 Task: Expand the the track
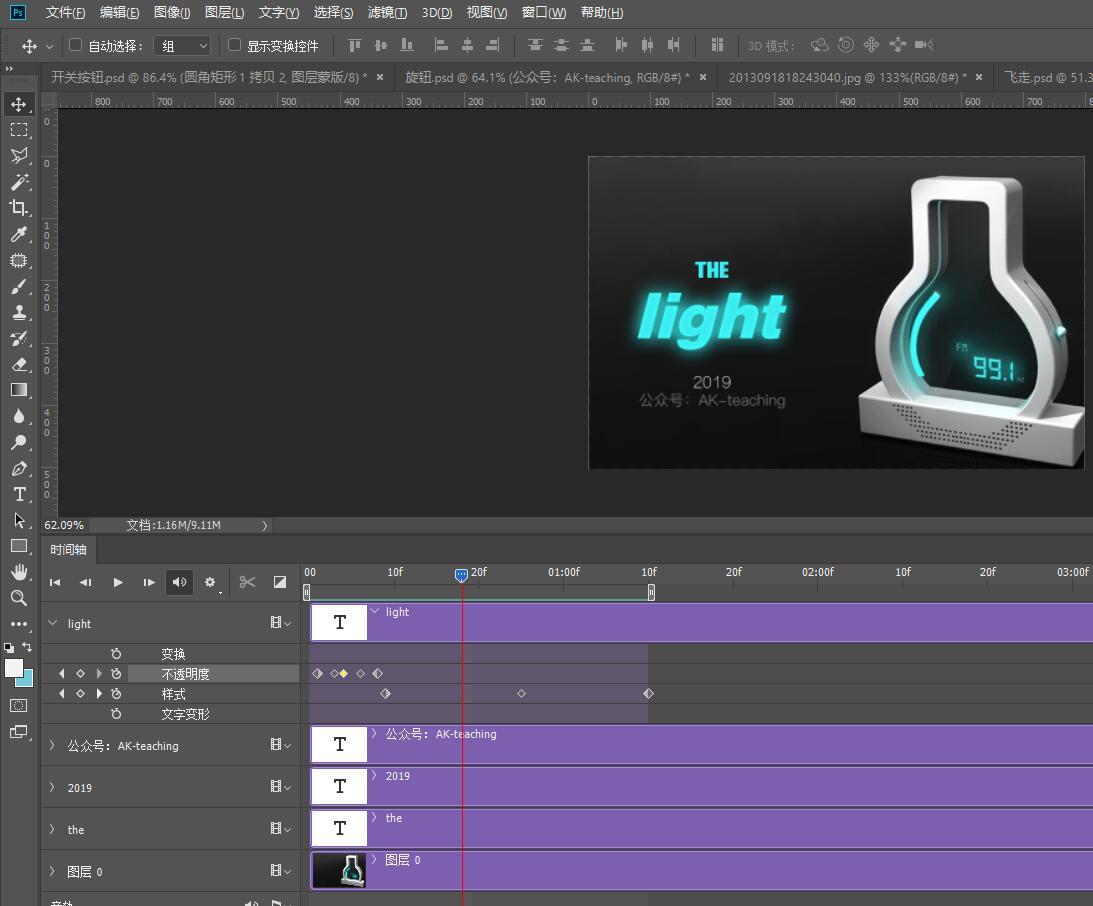tap(52, 829)
